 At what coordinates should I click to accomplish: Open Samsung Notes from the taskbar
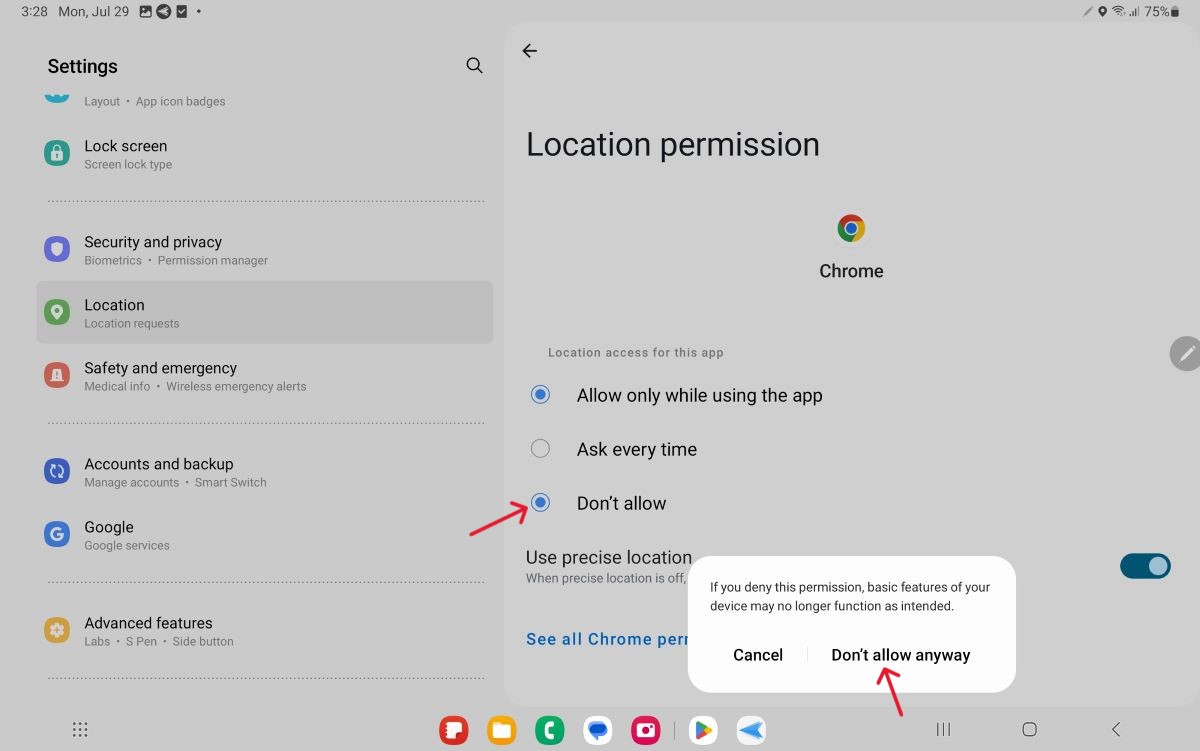(453, 730)
